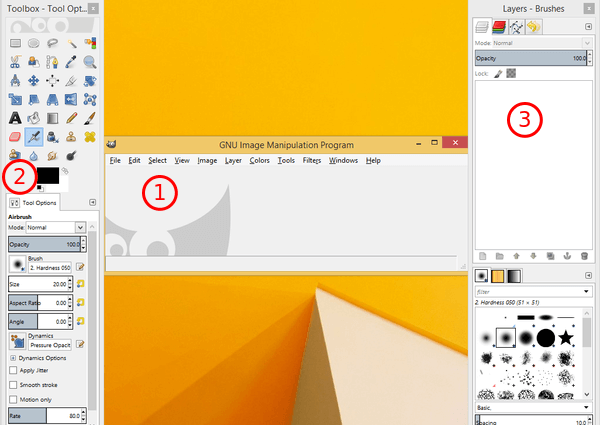
Task: Select the Perspective tool
Action: tap(52, 99)
